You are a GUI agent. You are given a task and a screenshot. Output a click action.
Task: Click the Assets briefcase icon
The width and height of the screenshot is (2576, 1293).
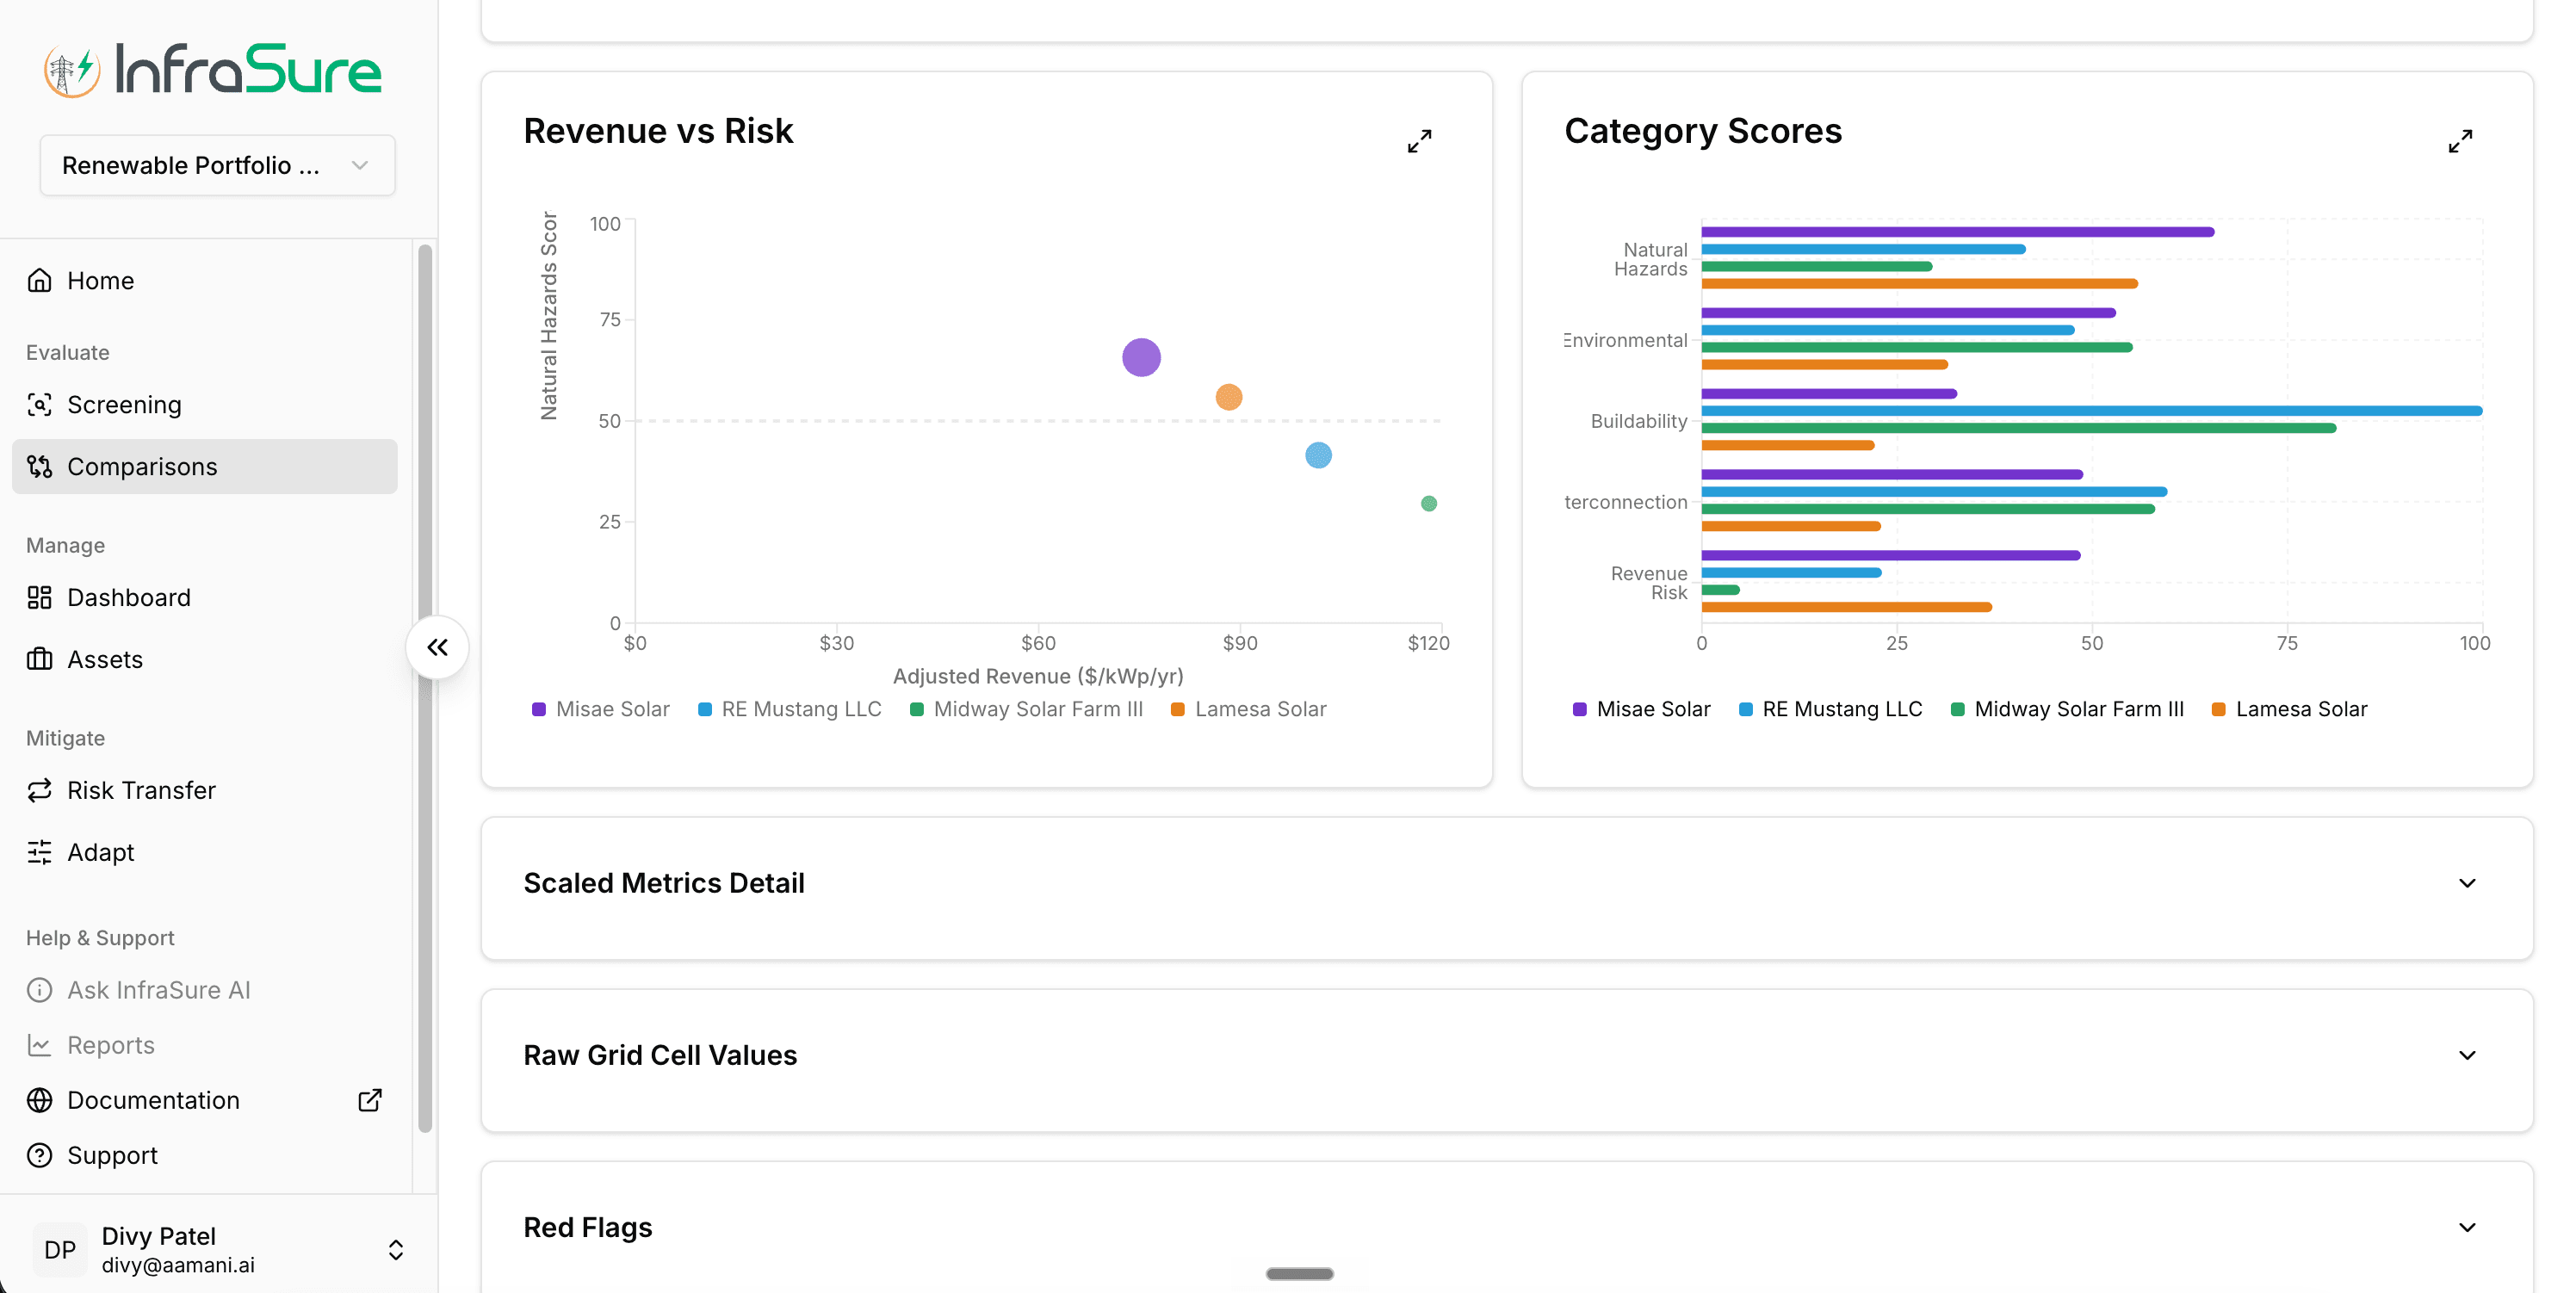click(39, 660)
